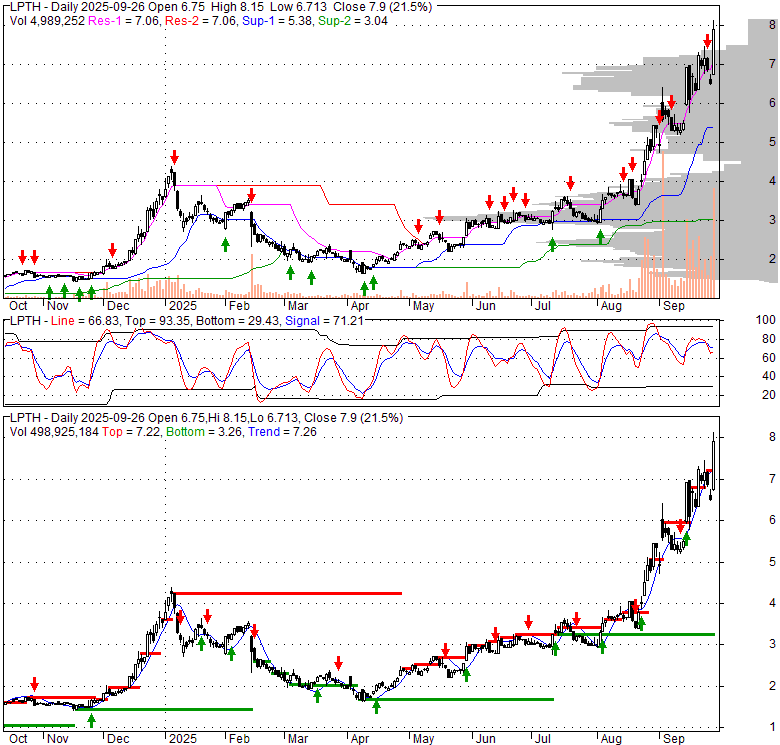
Task: Click the 'Sep' label on bottom chart time axis
Action: click(674, 739)
